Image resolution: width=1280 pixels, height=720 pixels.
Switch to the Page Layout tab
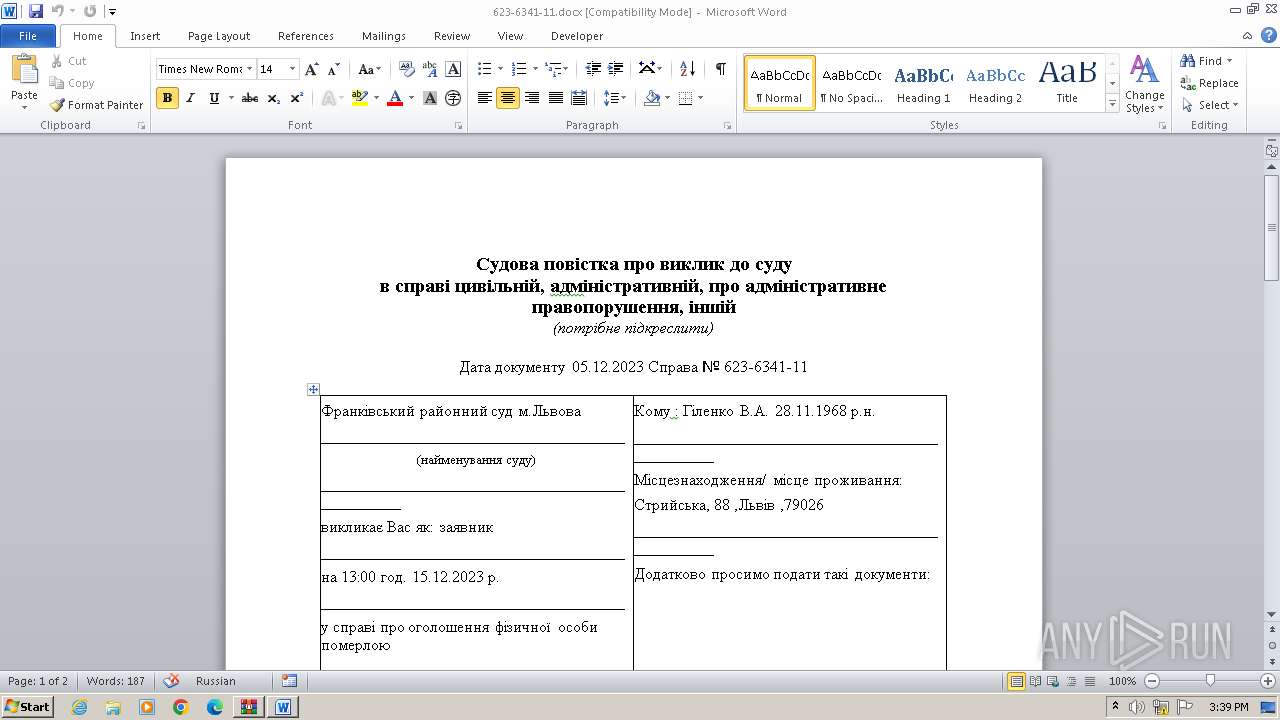pyautogui.click(x=219, y=36)
